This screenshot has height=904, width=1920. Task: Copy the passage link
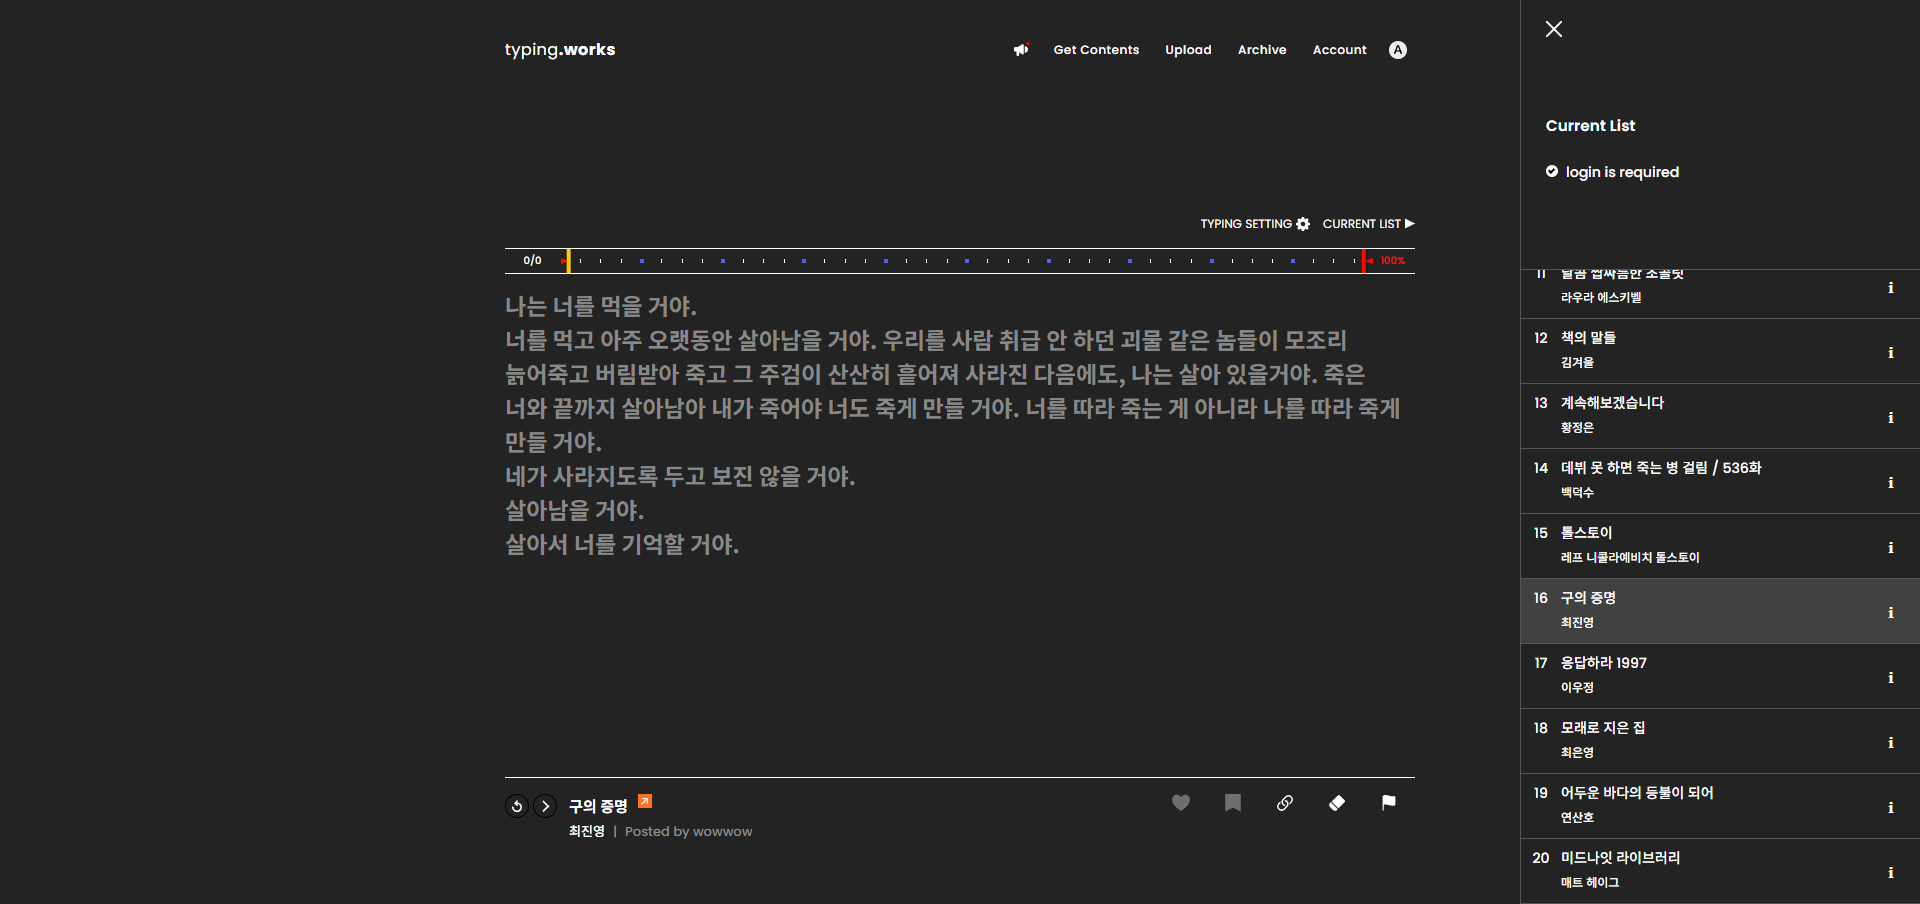(x=1285, y=803)
